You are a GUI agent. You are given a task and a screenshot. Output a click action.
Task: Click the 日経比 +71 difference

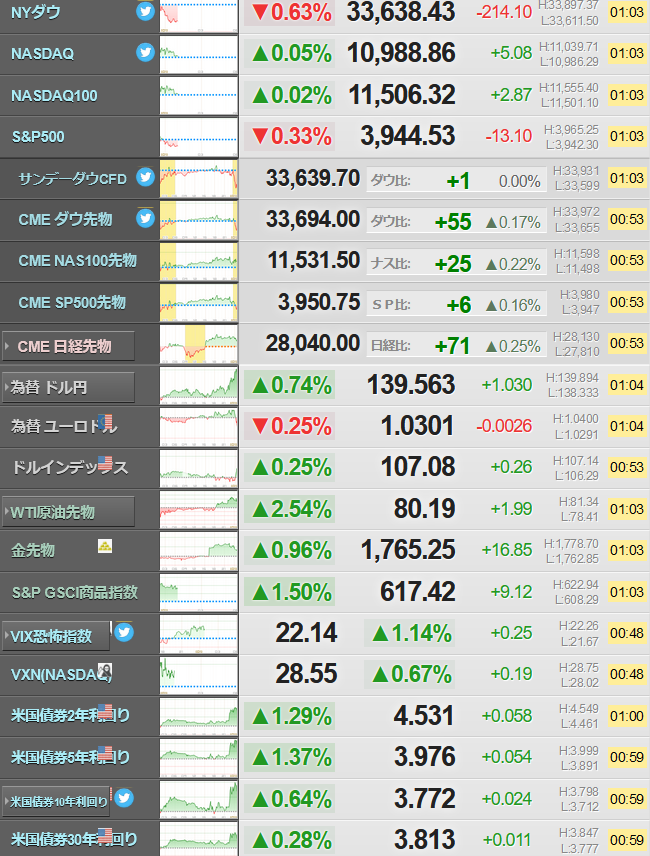452,346
